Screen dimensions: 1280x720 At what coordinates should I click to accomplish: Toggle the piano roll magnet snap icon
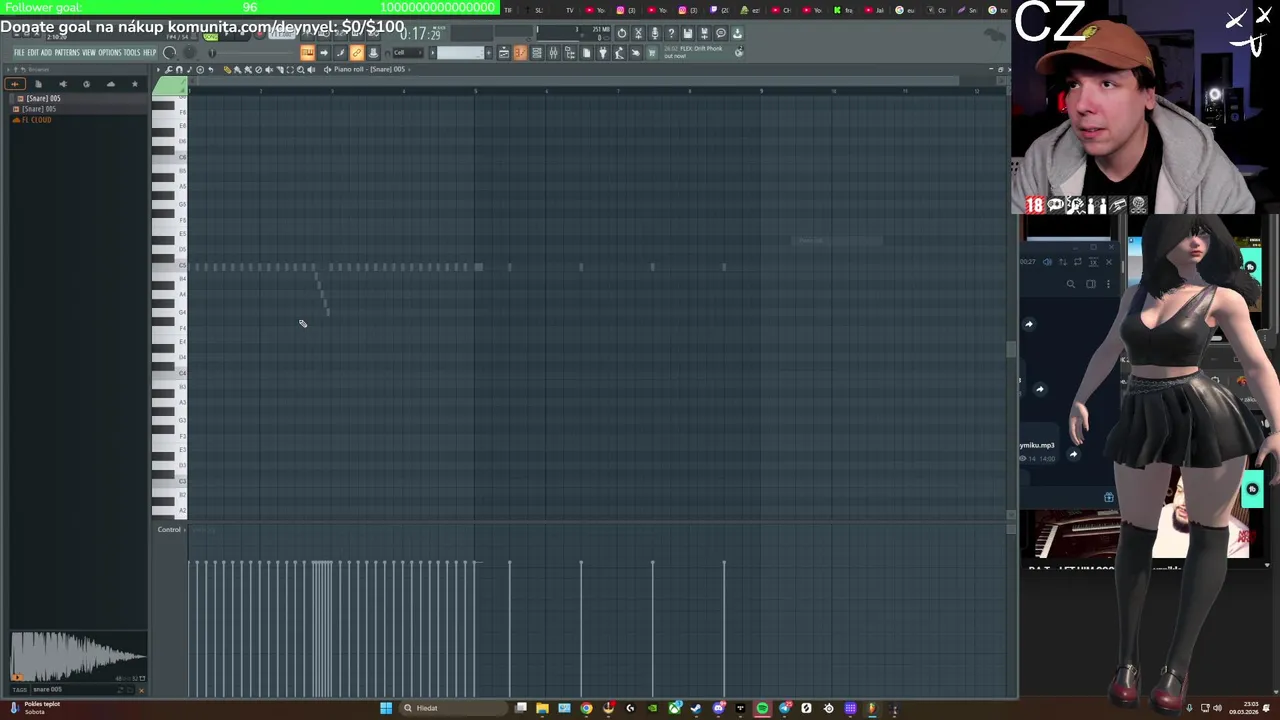click(179, 69)
